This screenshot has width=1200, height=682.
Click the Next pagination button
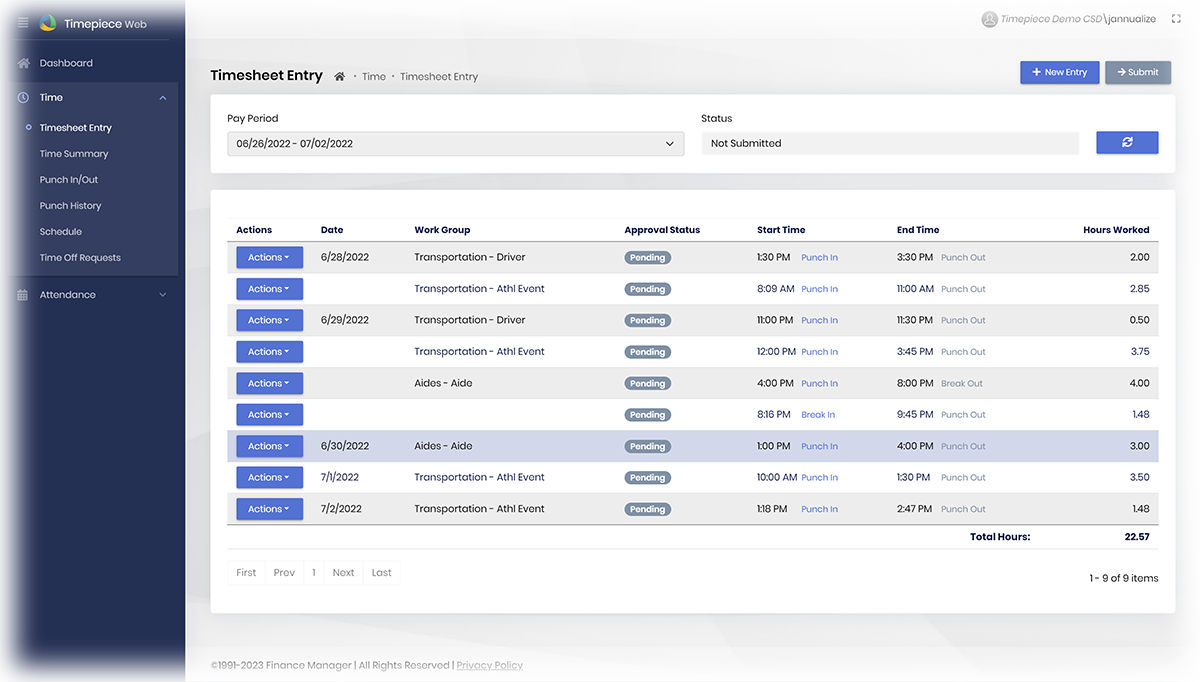pyautogui.click(x=343, y=573)
